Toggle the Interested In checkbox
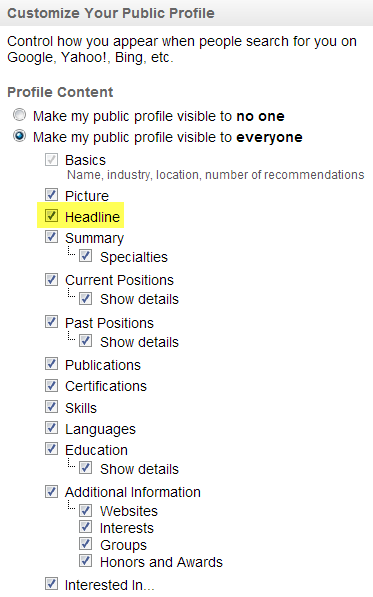373x597 pixels. tap(51, 584)
